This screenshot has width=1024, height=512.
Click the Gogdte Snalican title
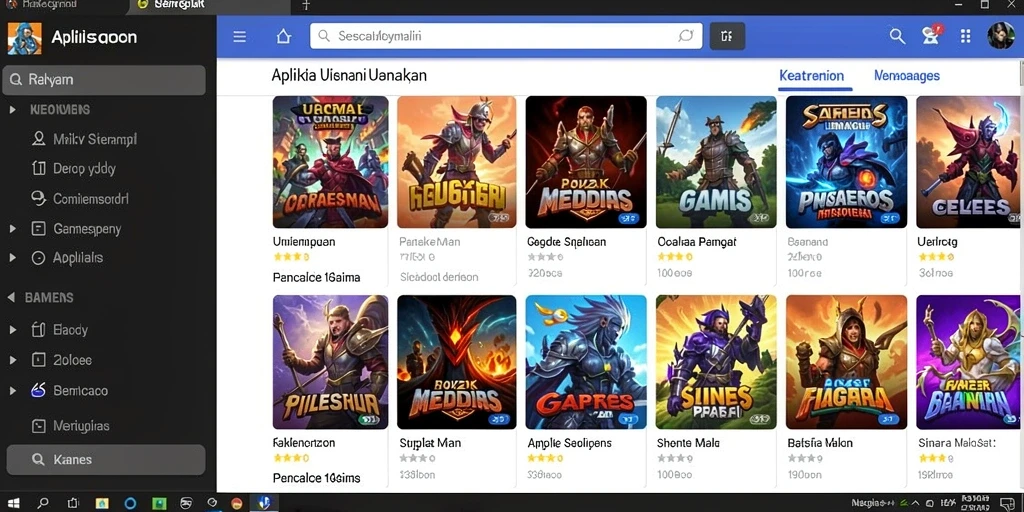pyautogui.click(x=566, y=242)
